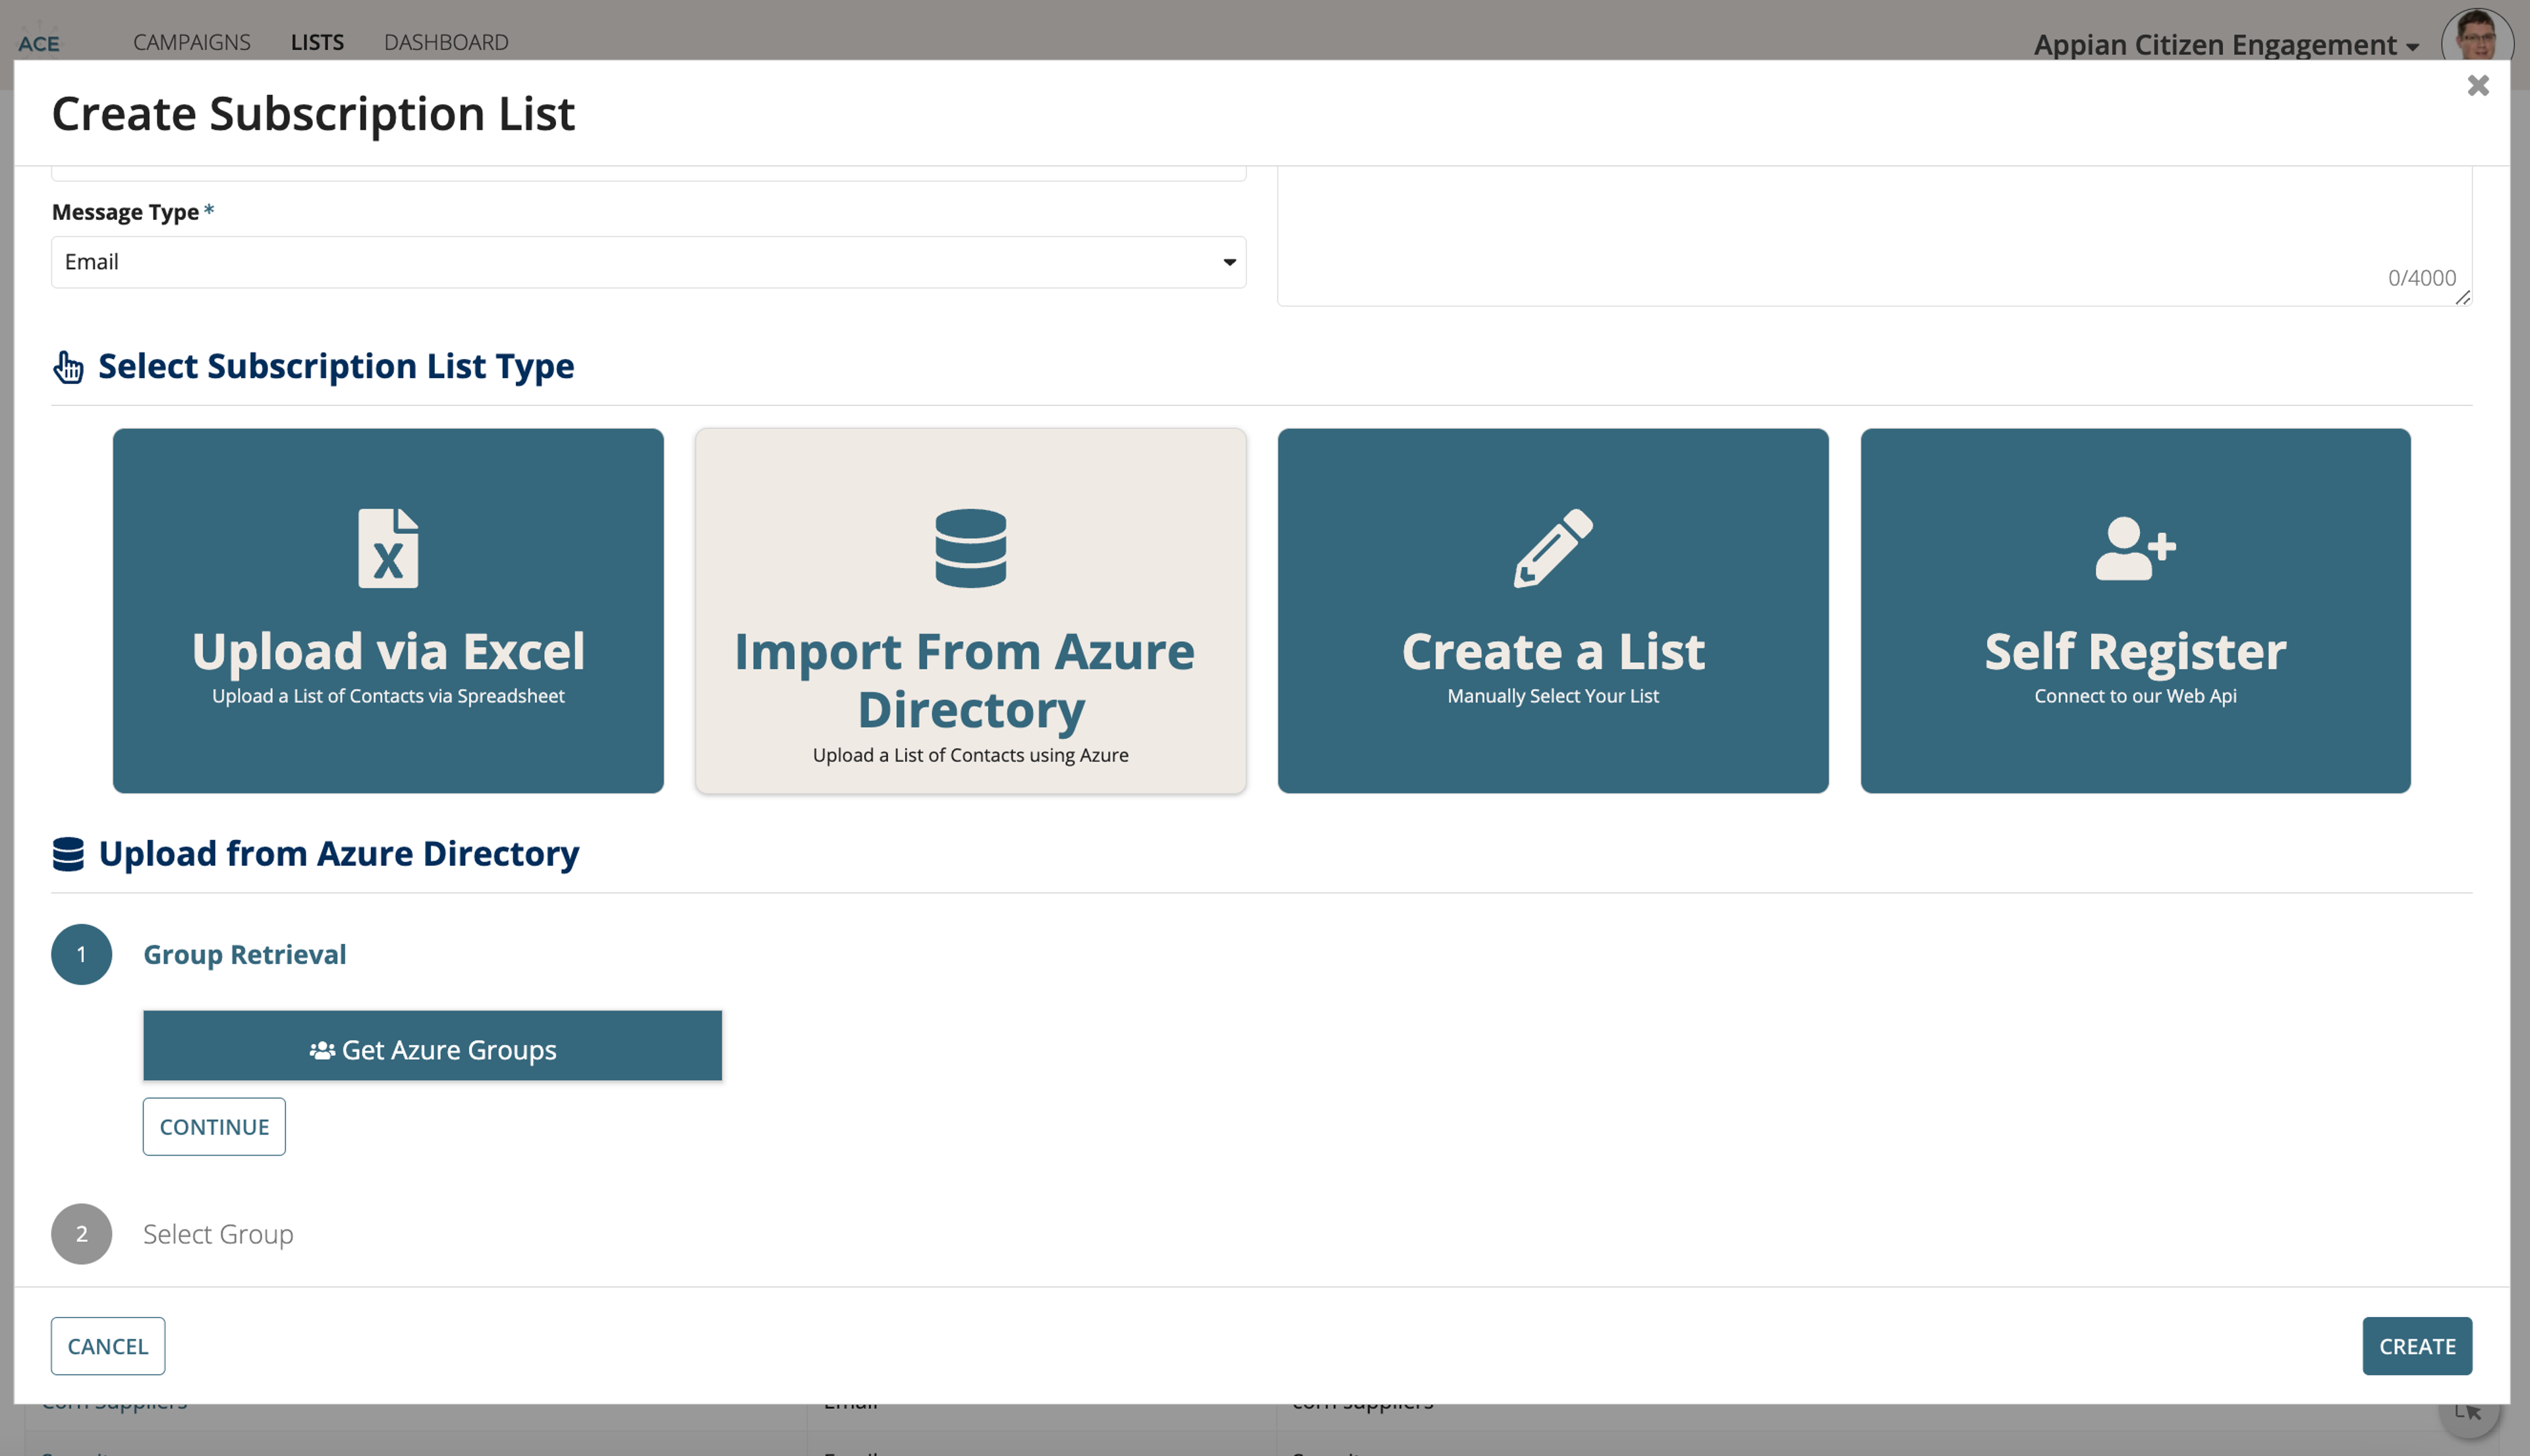The width and height of the screenshot is (2530, 1456).
Task: Click the Message Type field label
Action: (125, 212)
